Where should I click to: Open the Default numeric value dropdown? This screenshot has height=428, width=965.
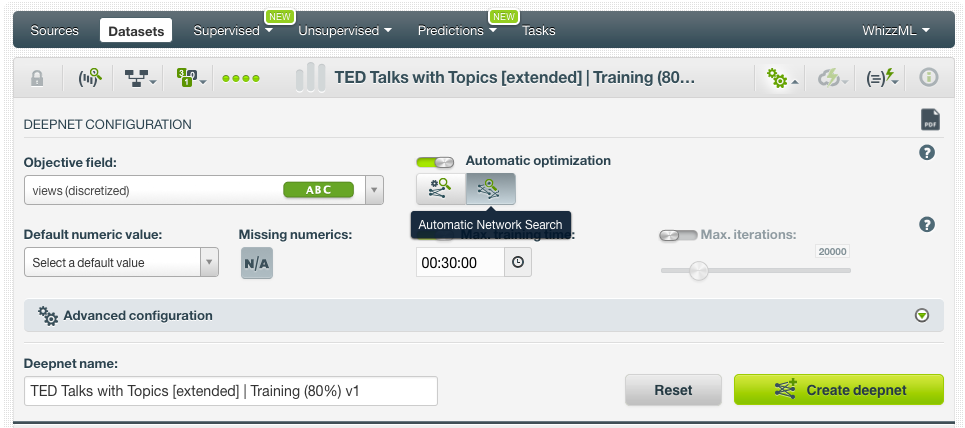click(210, 263)
